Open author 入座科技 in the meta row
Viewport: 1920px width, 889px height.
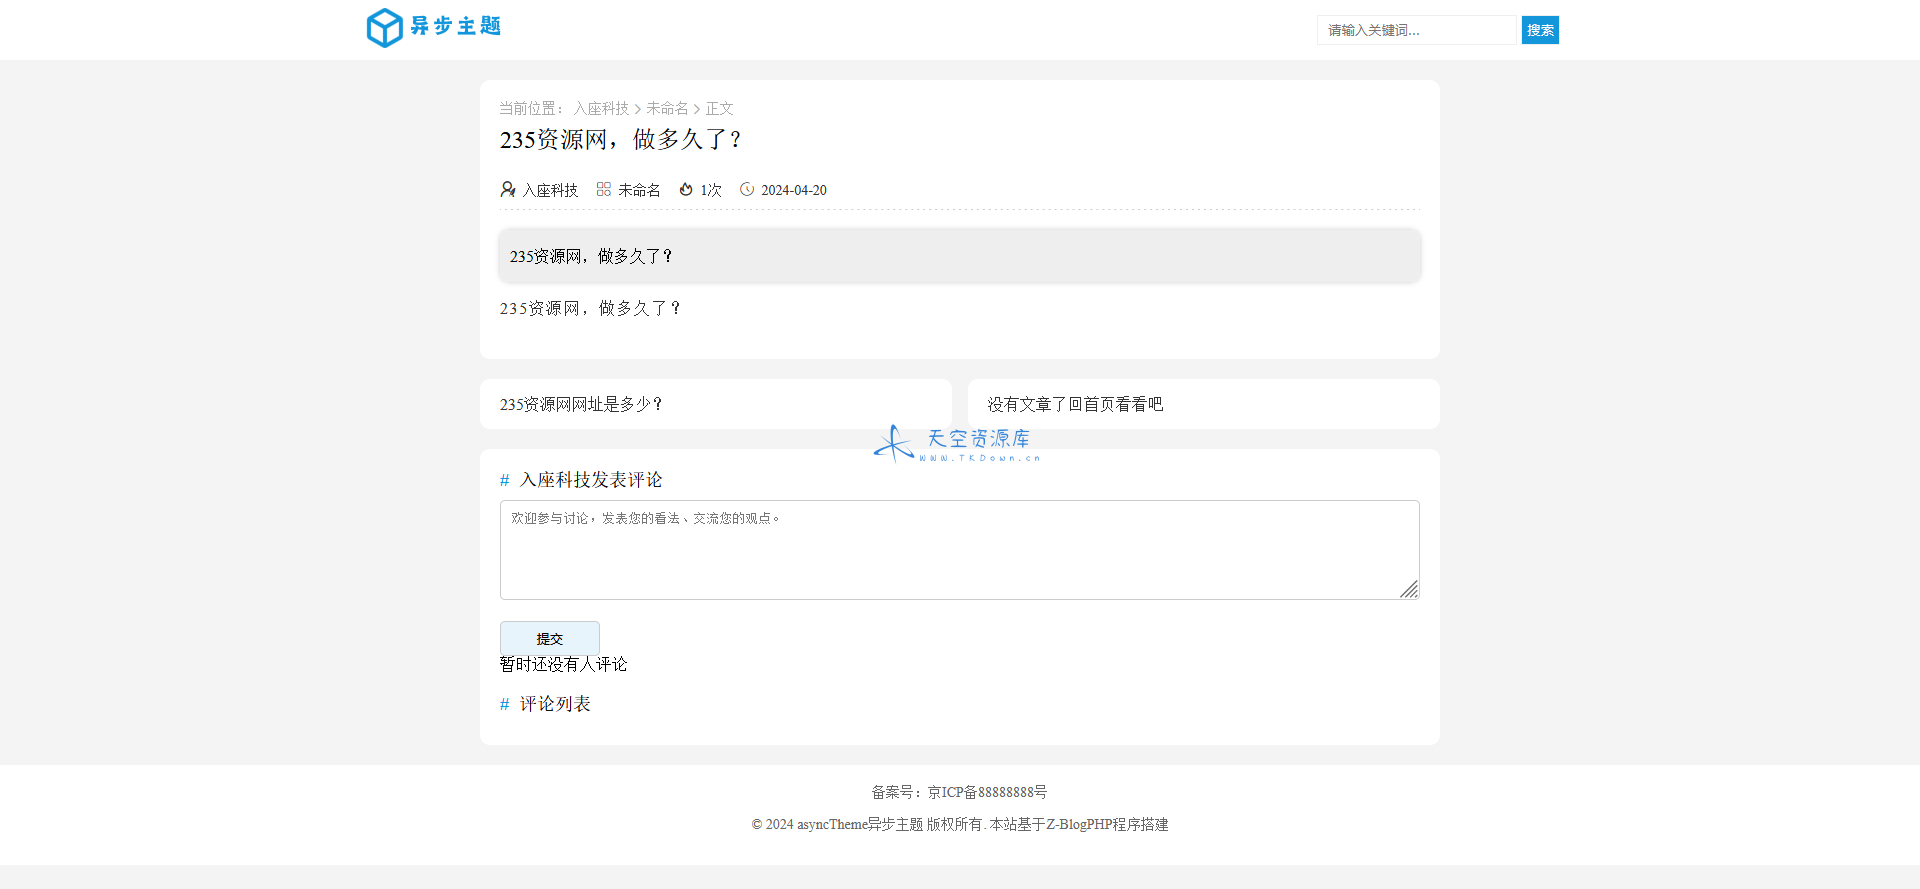point(550,190)
